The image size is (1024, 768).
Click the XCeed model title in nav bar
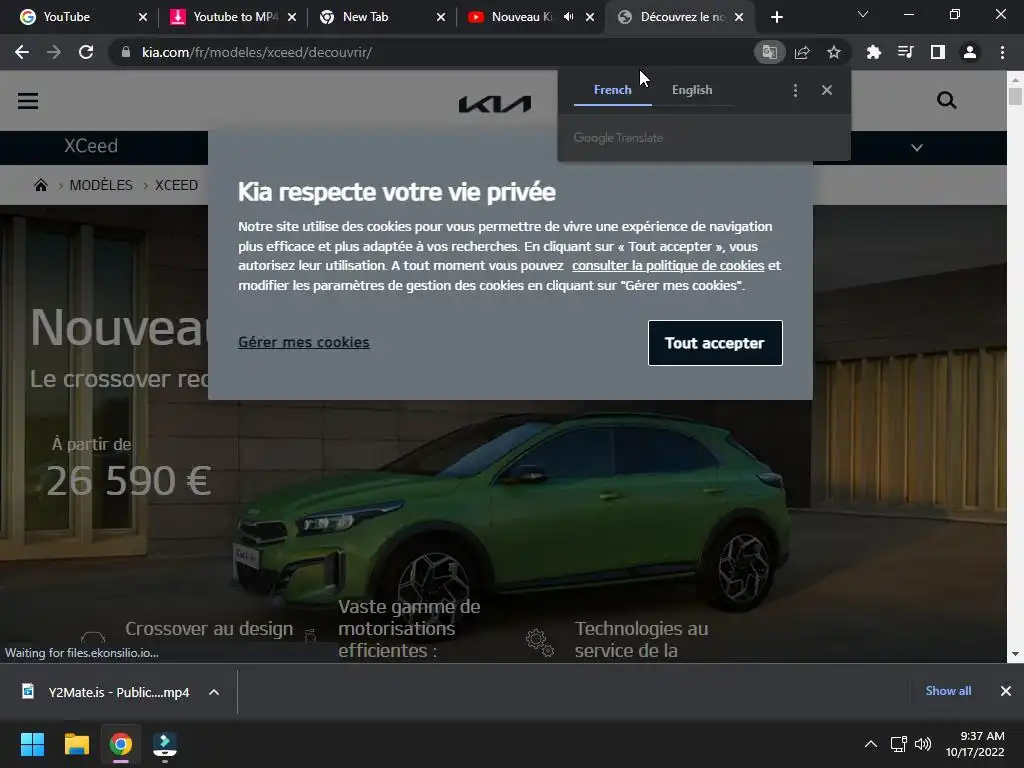pyautogui.click(x=91, y=146)
